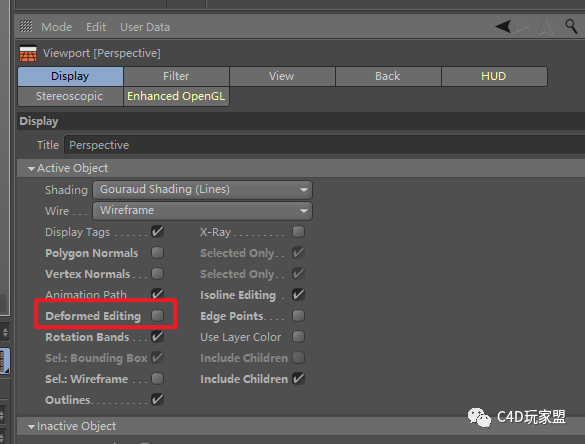Enable Deformed Editing checkbox

tap(157, 316)
